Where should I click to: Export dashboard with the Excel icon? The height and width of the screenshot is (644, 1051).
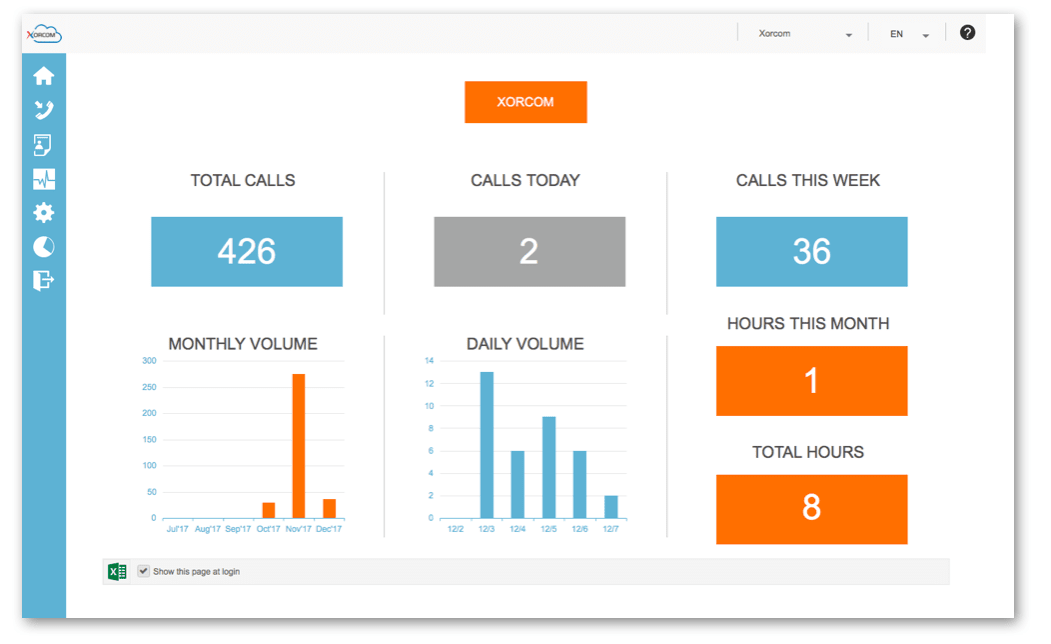(x=117, y=572)
